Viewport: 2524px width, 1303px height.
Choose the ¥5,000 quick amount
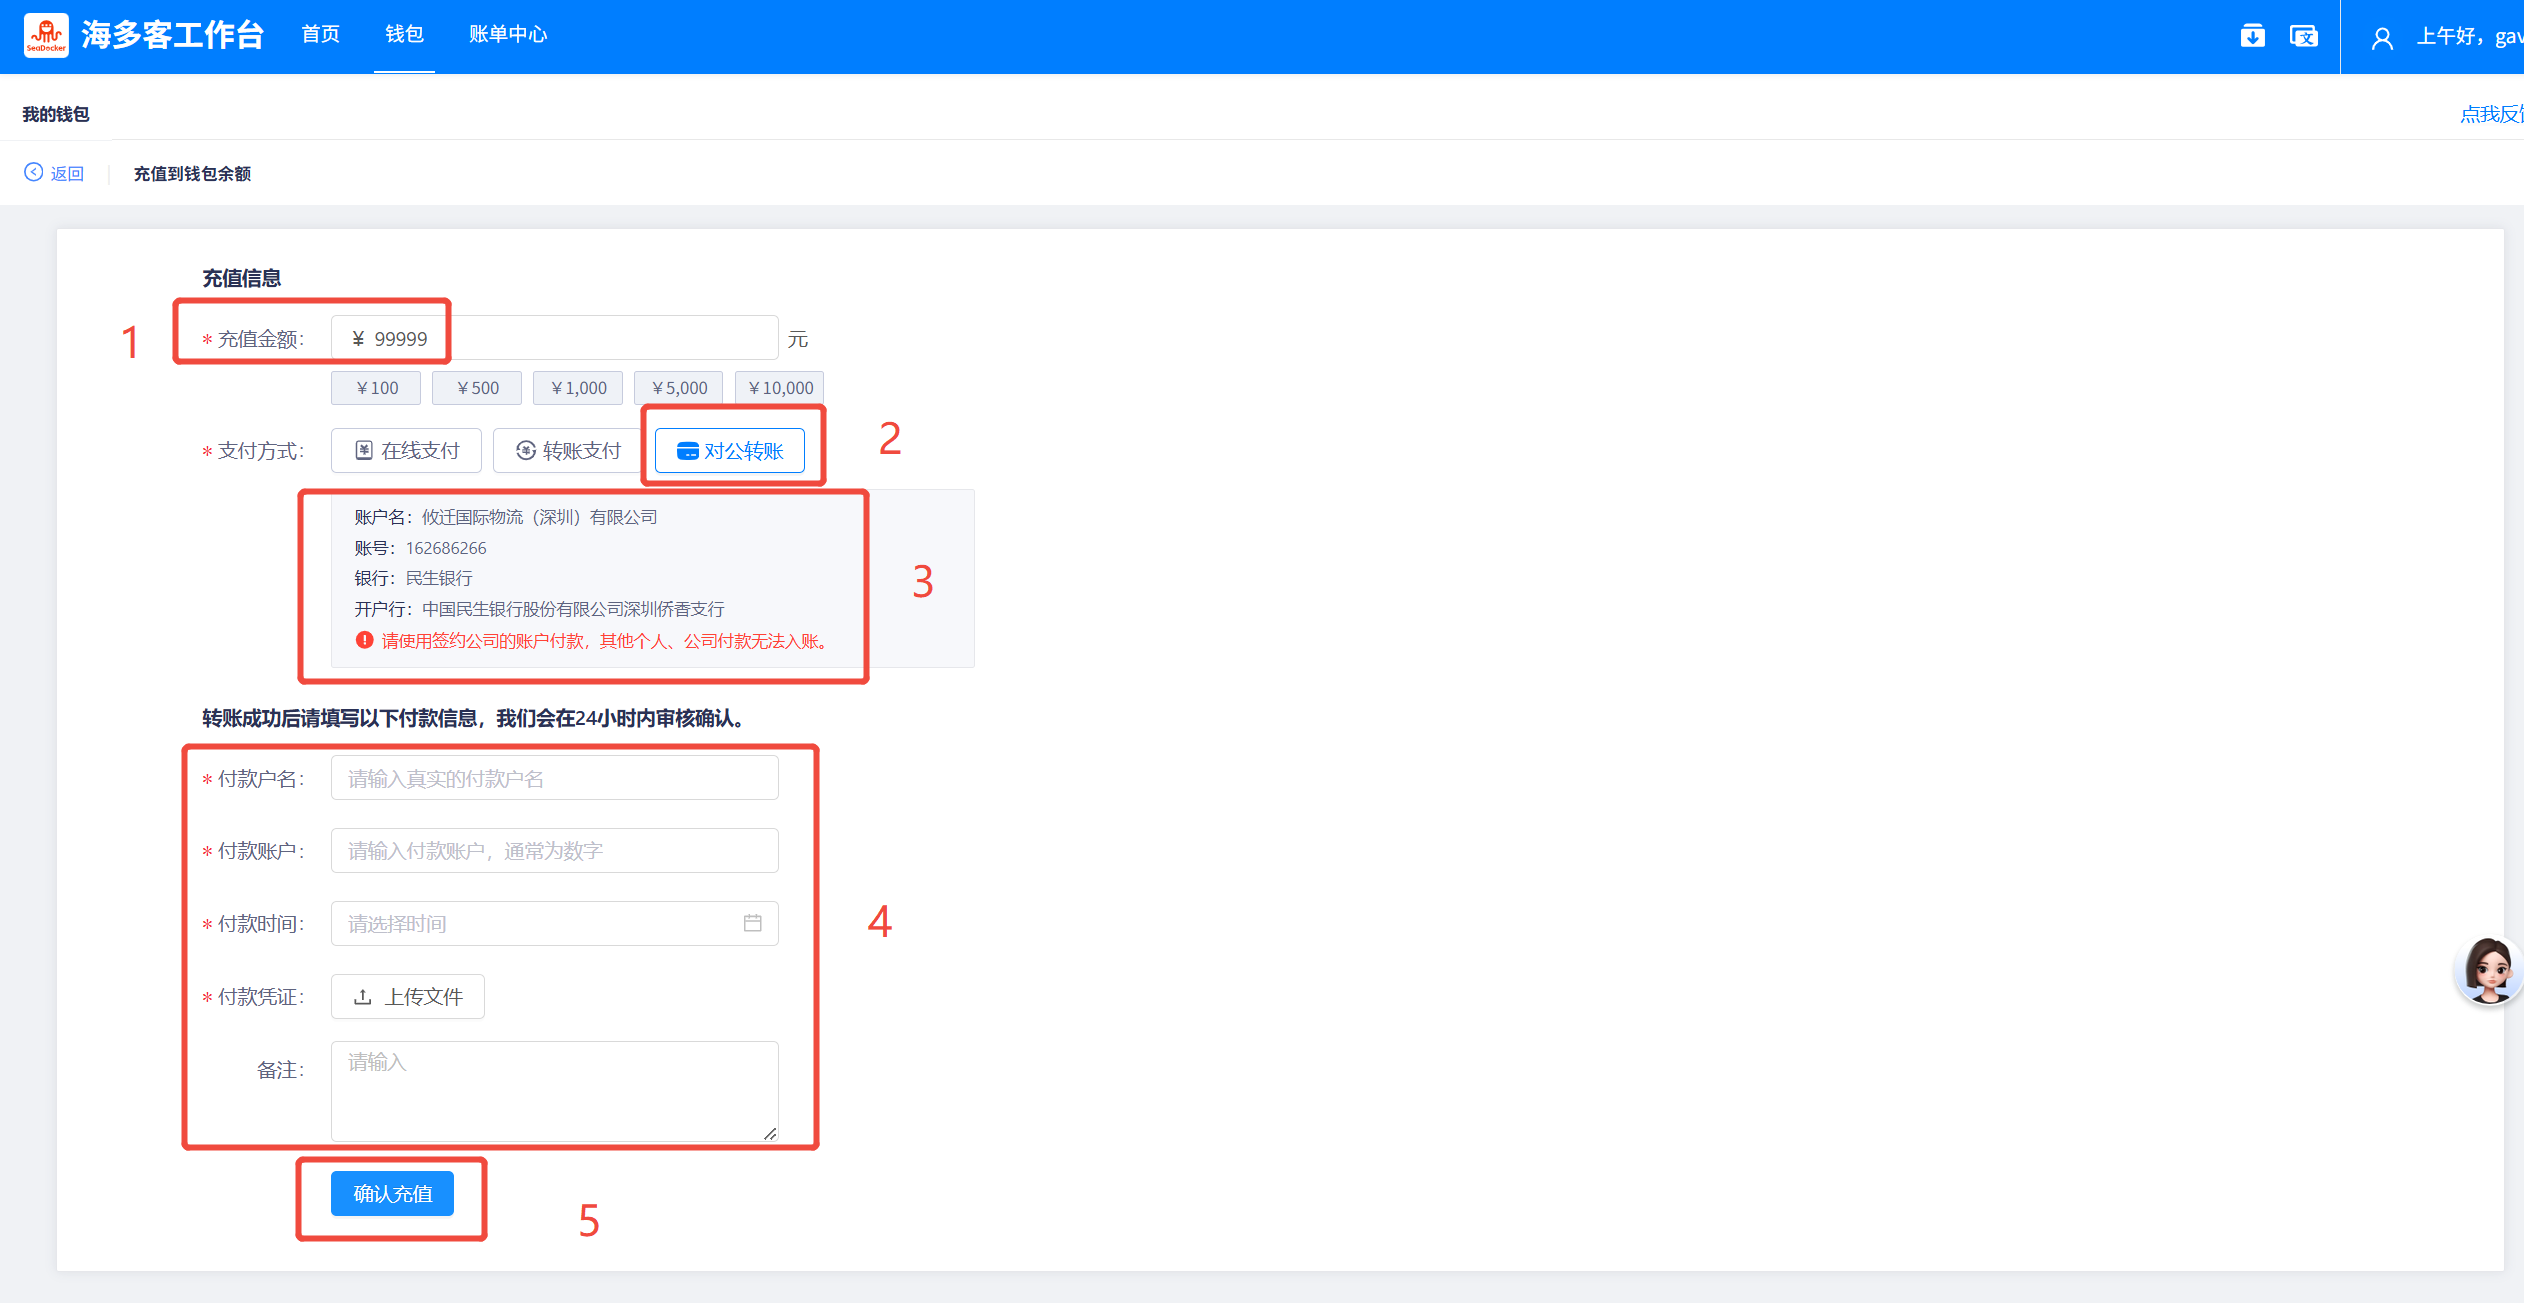(x=678, y=388)
